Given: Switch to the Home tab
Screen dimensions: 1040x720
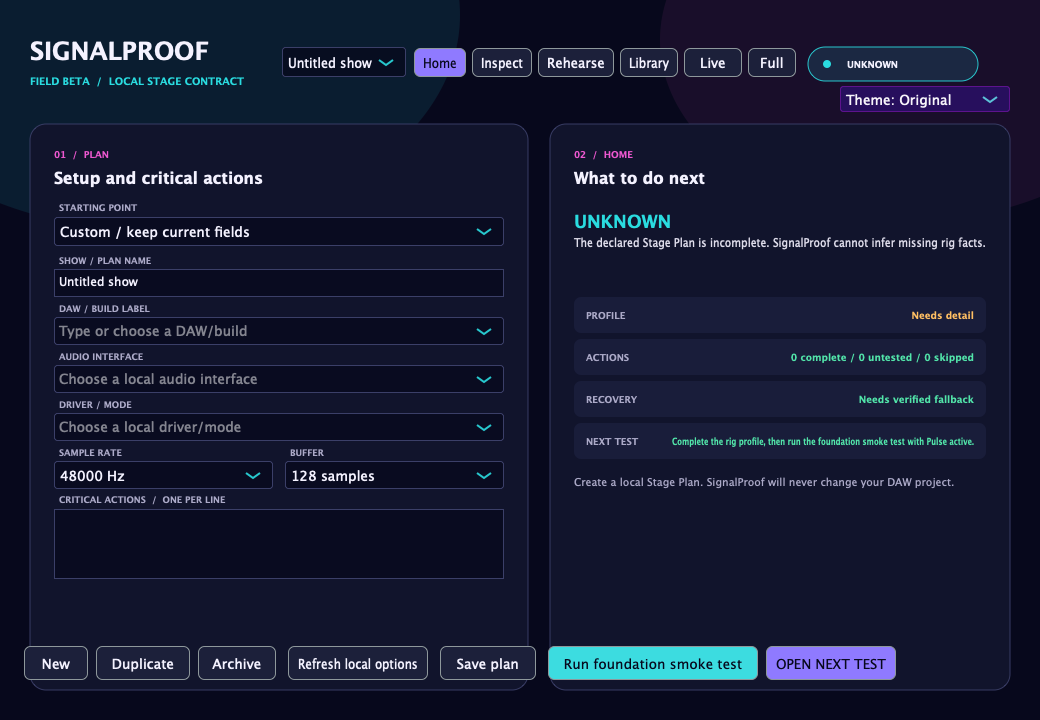Looking at the screenshot, I should tap(440, 63).
